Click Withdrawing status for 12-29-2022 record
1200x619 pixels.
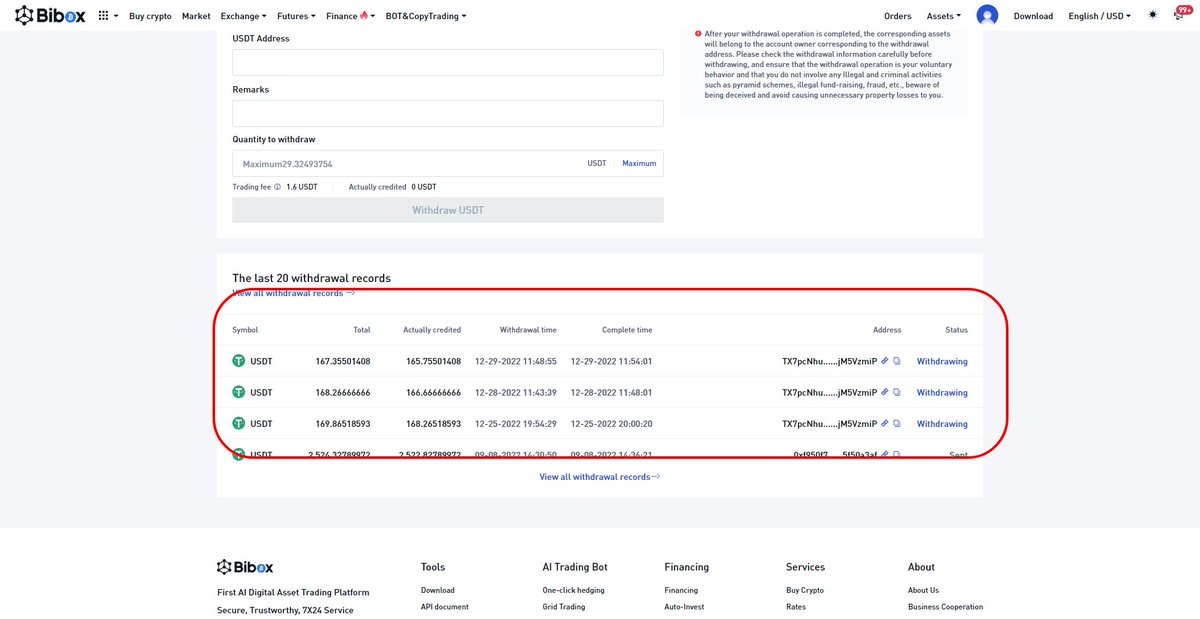click(x=942, y=362)
